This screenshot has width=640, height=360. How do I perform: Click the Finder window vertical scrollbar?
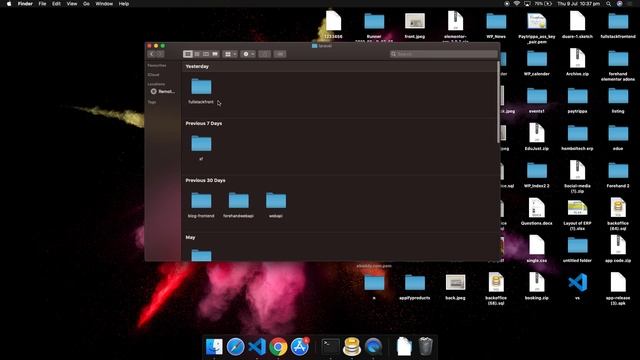[498, 102]
